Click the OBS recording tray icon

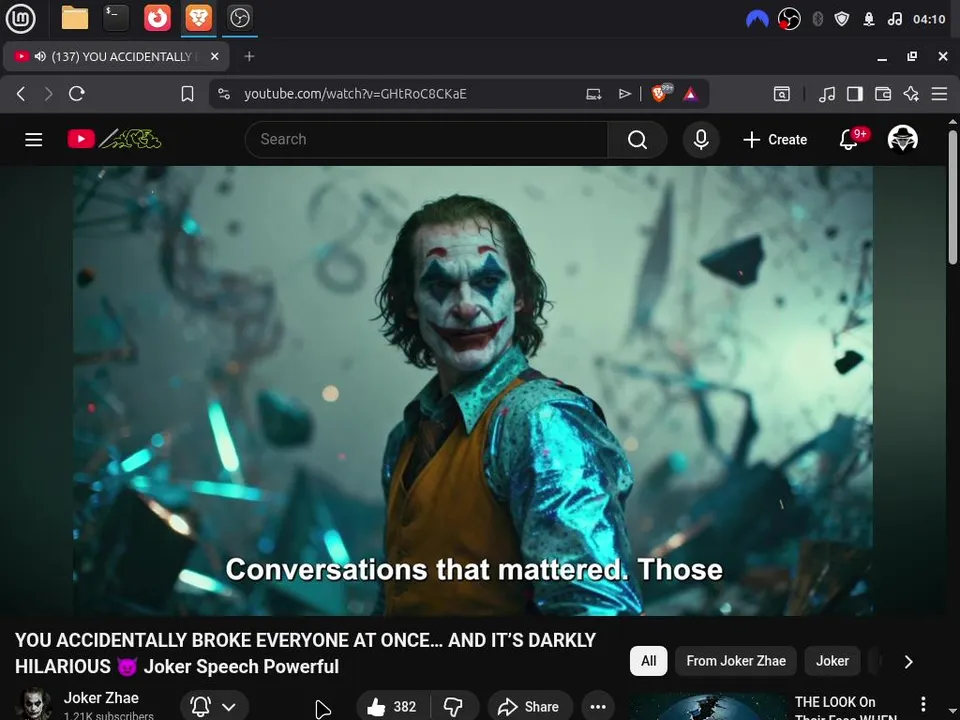[x=789, y=19]
